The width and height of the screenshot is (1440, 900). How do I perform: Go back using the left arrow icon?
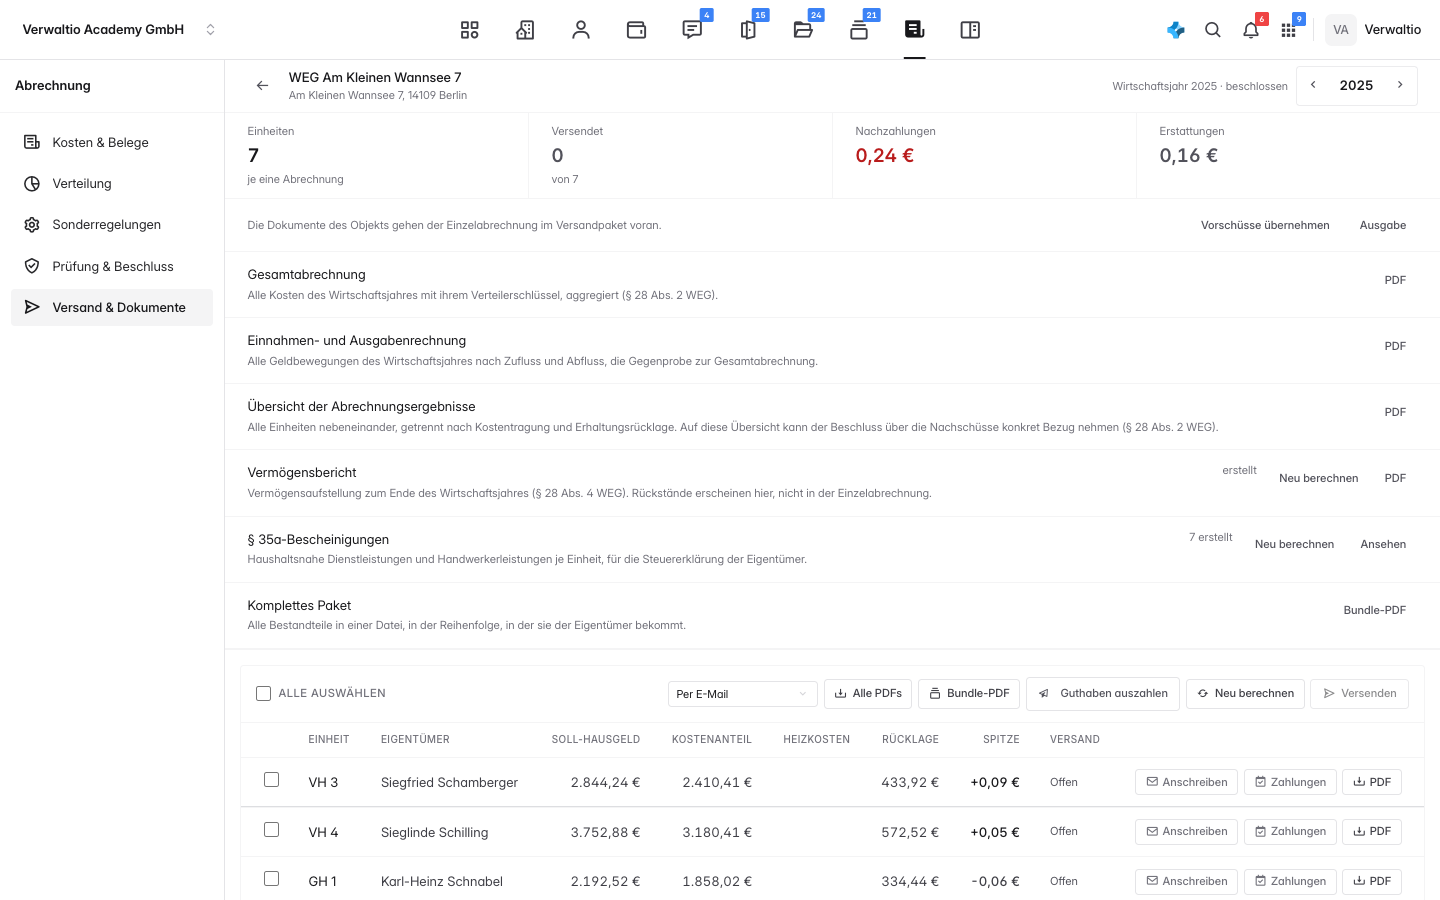coord(262,86)
